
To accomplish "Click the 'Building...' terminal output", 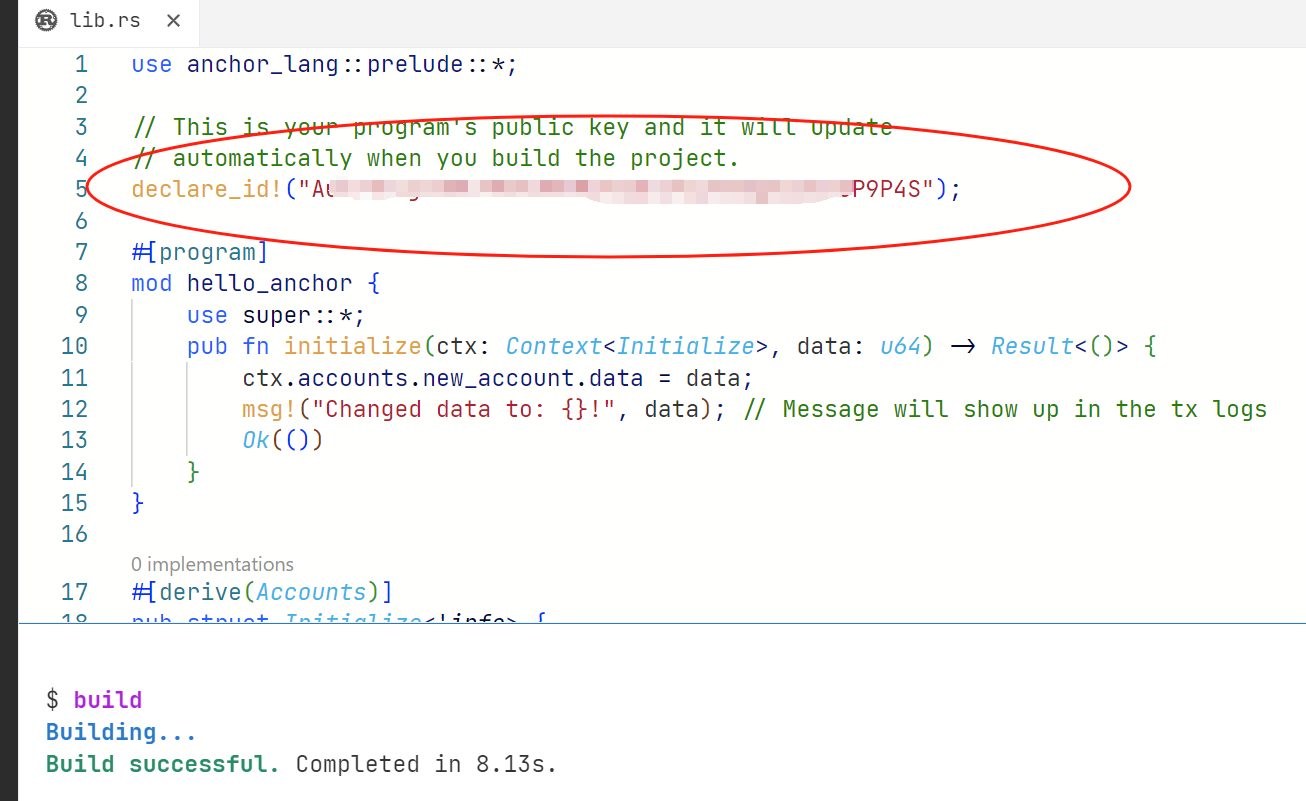I will click(121, 732).
